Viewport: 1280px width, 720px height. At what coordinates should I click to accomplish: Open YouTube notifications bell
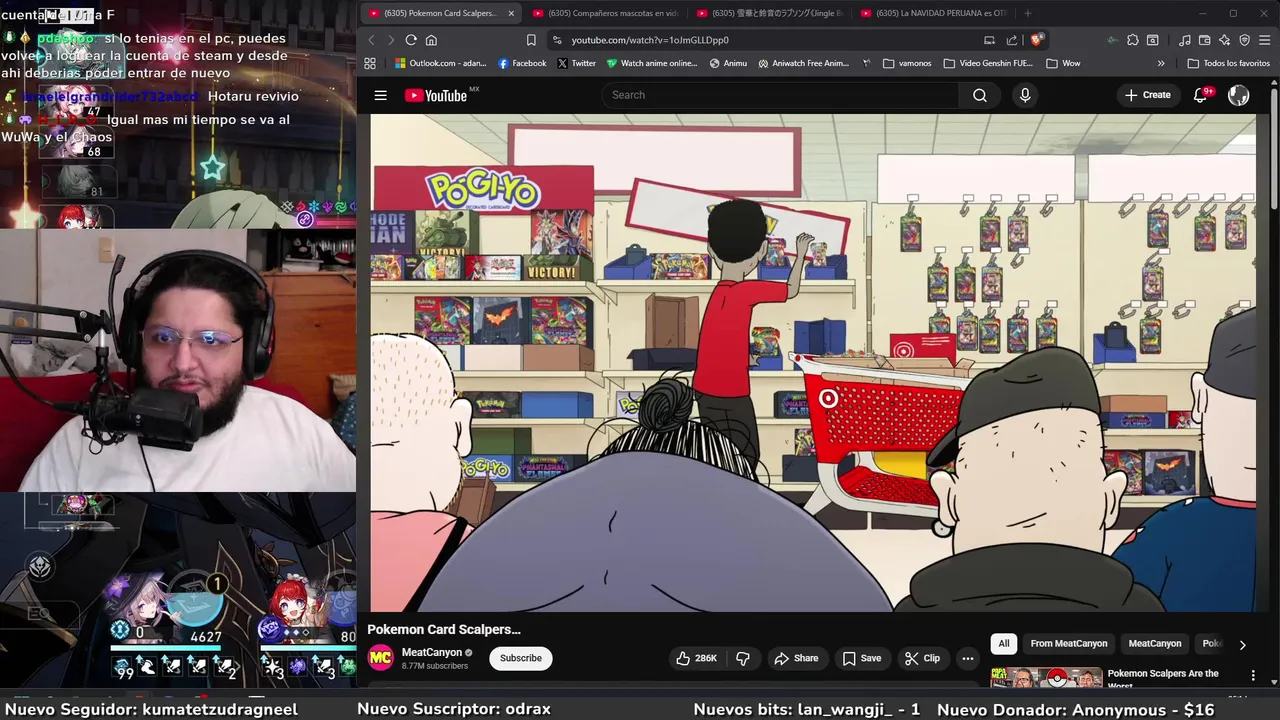1201,95
